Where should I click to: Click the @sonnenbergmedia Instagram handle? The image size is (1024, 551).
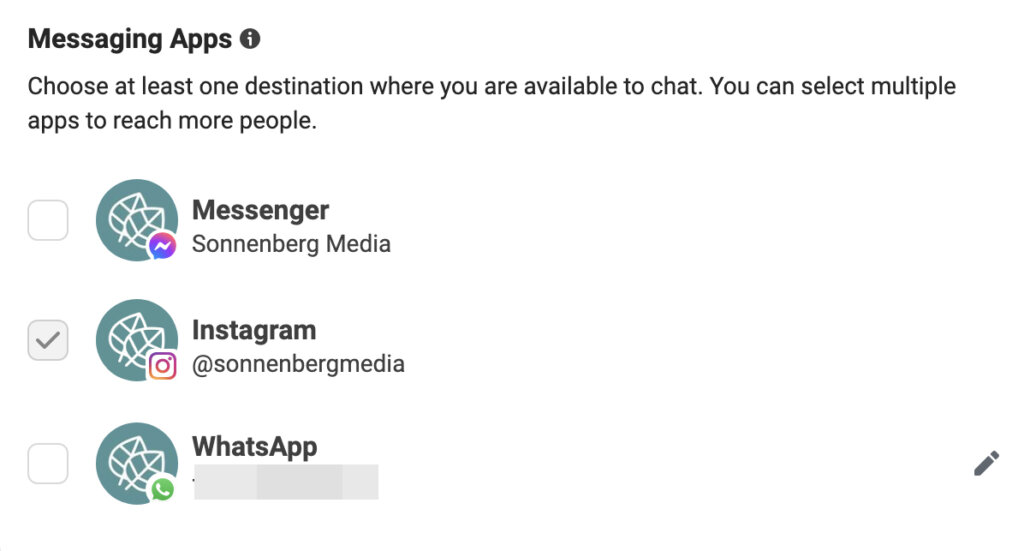[298, 364]
